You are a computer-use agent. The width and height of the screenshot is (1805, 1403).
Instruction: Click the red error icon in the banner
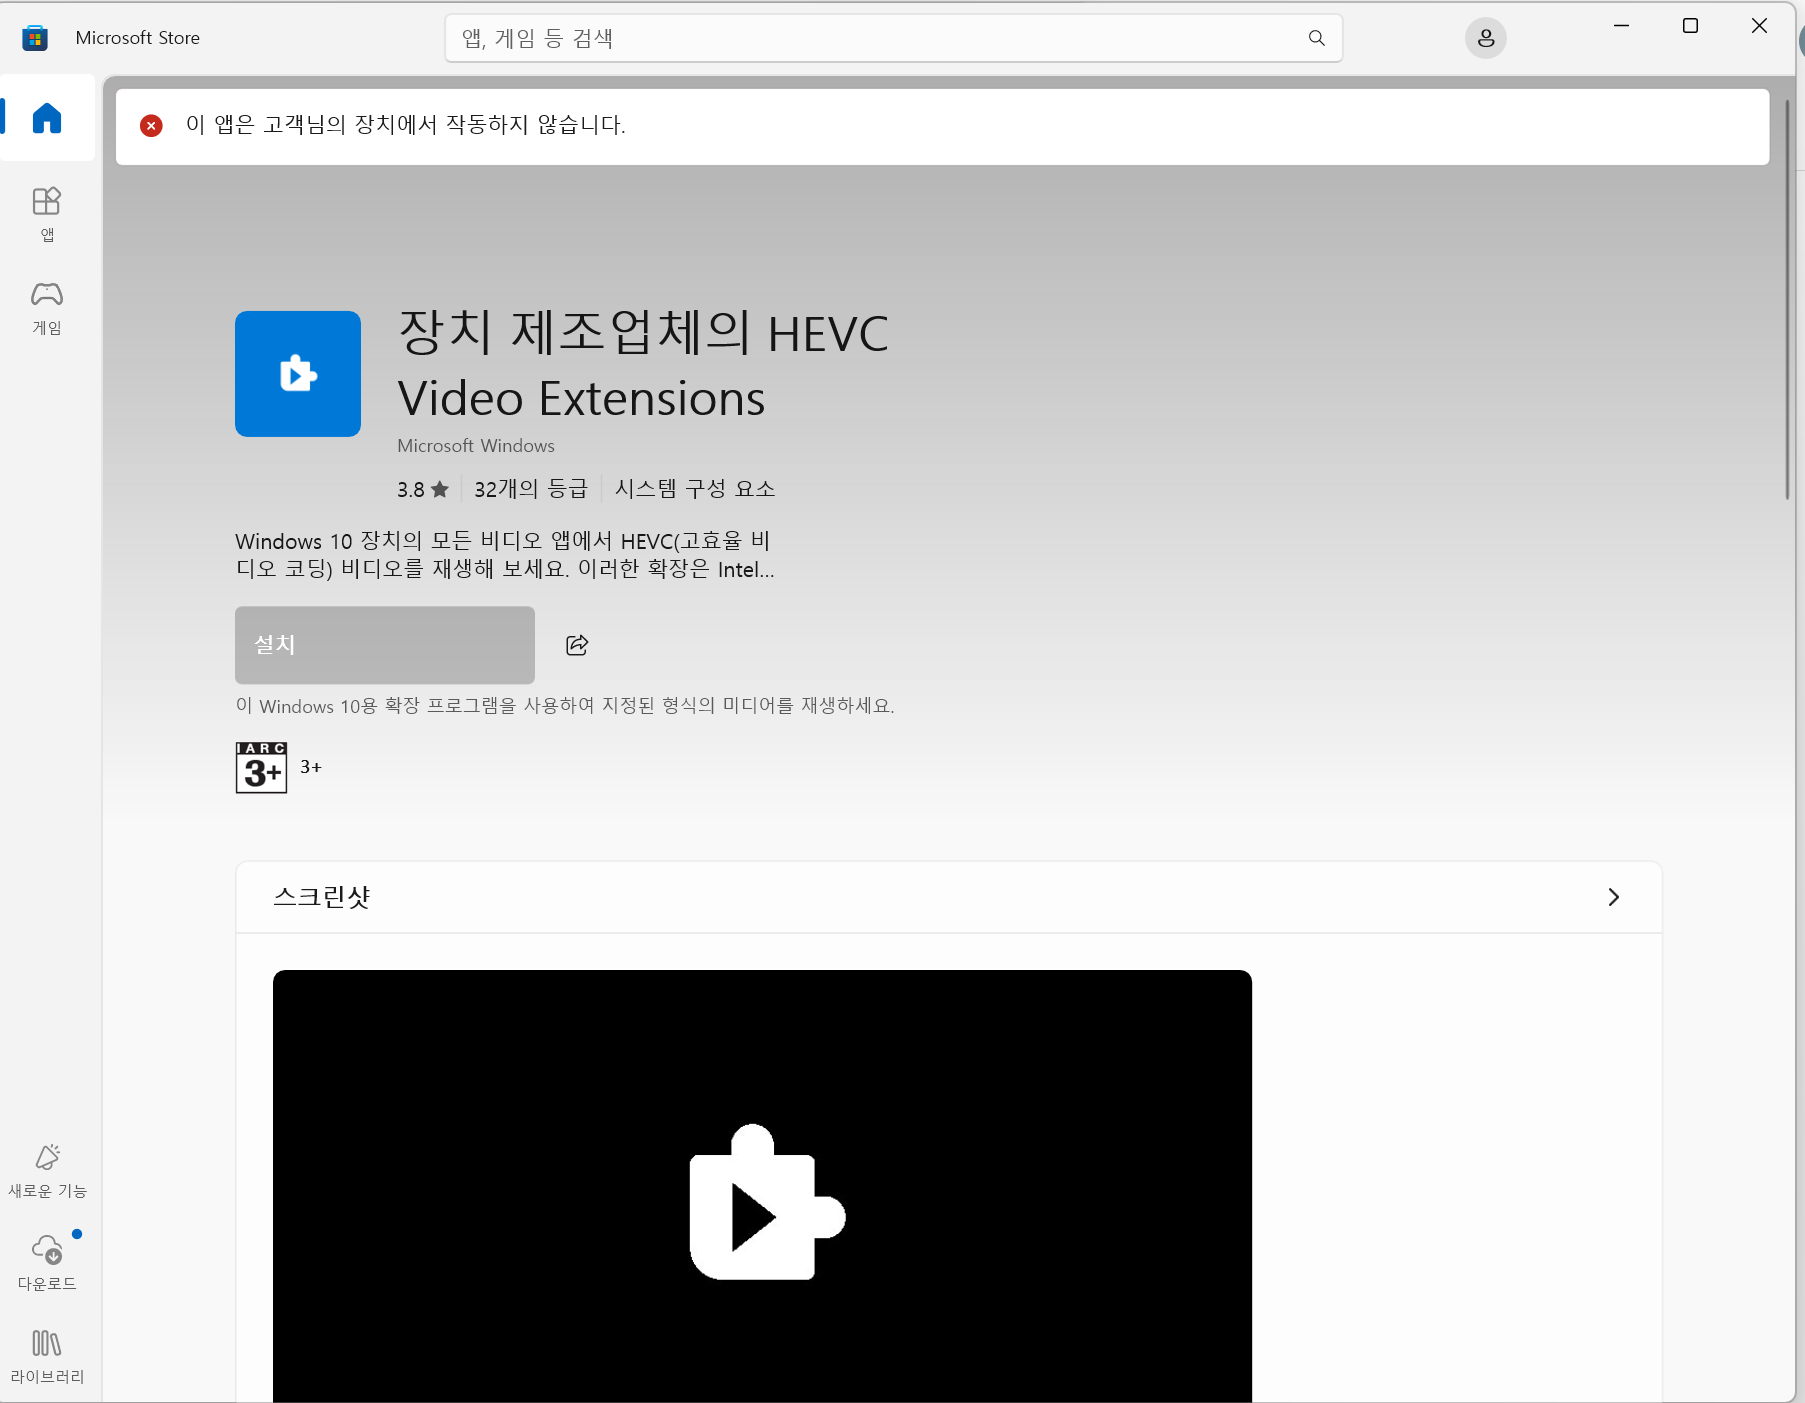tap(151, 125)
